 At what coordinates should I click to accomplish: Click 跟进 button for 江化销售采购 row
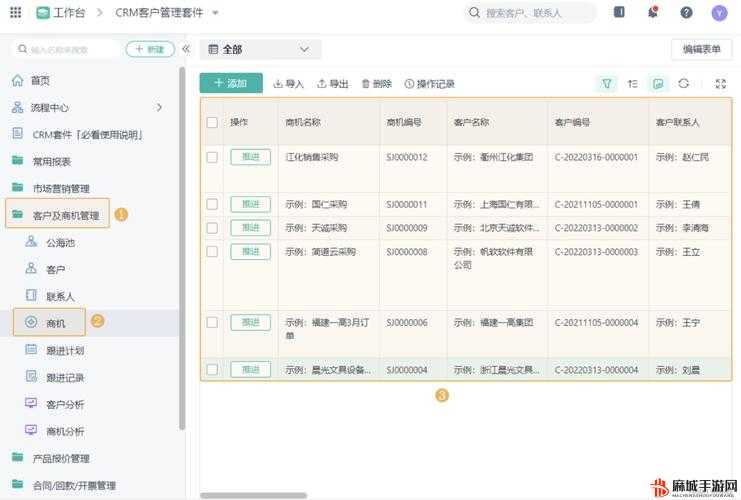pos(250,157)
